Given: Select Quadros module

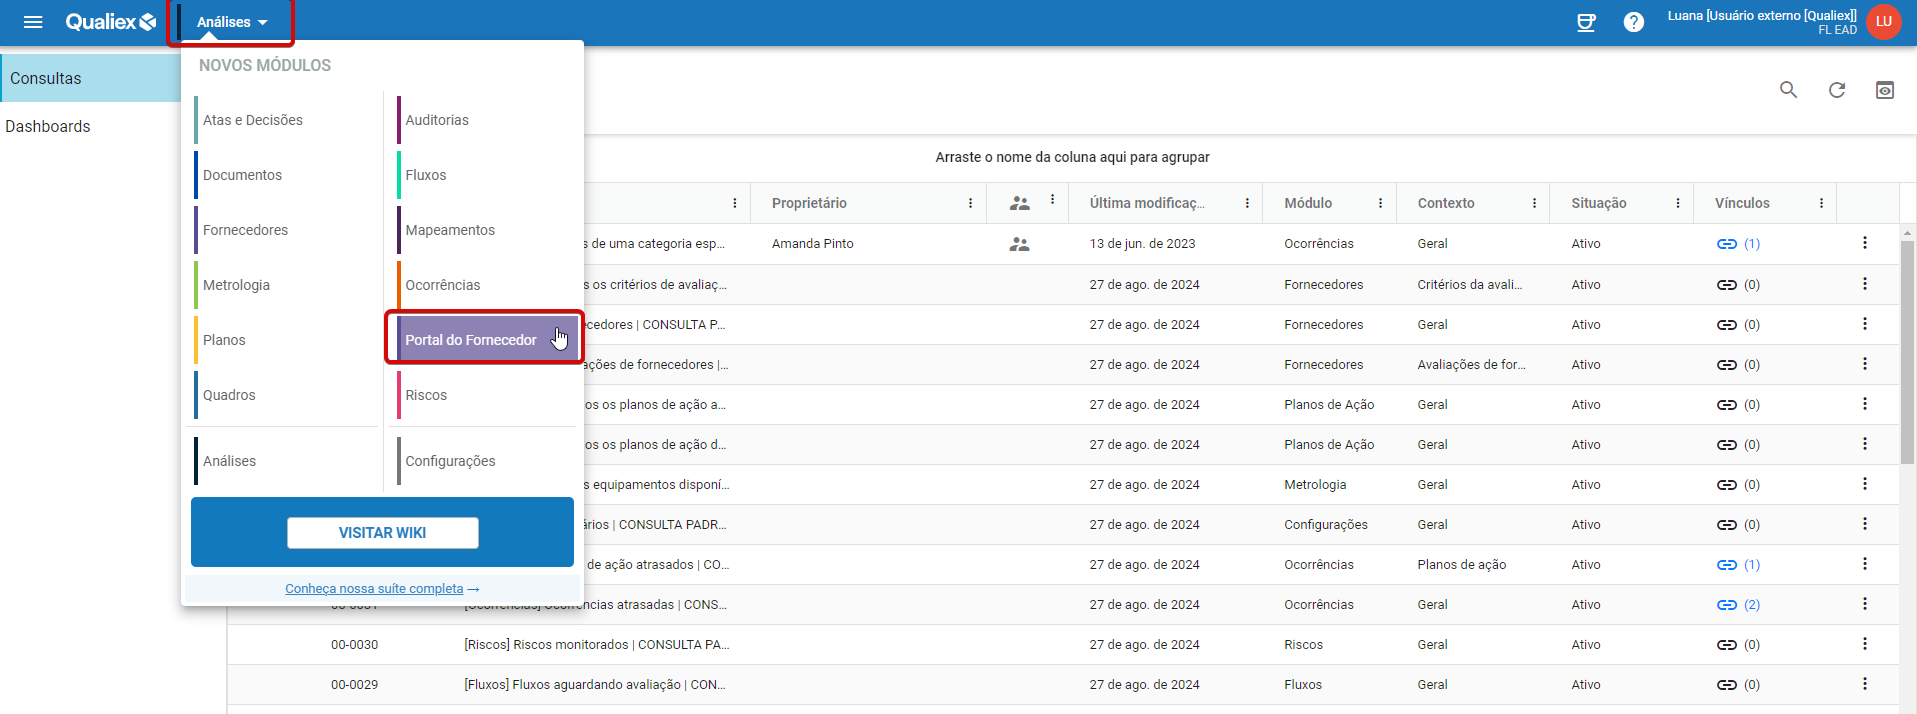Looking at the screenshot, I should [x=285, y=395].
